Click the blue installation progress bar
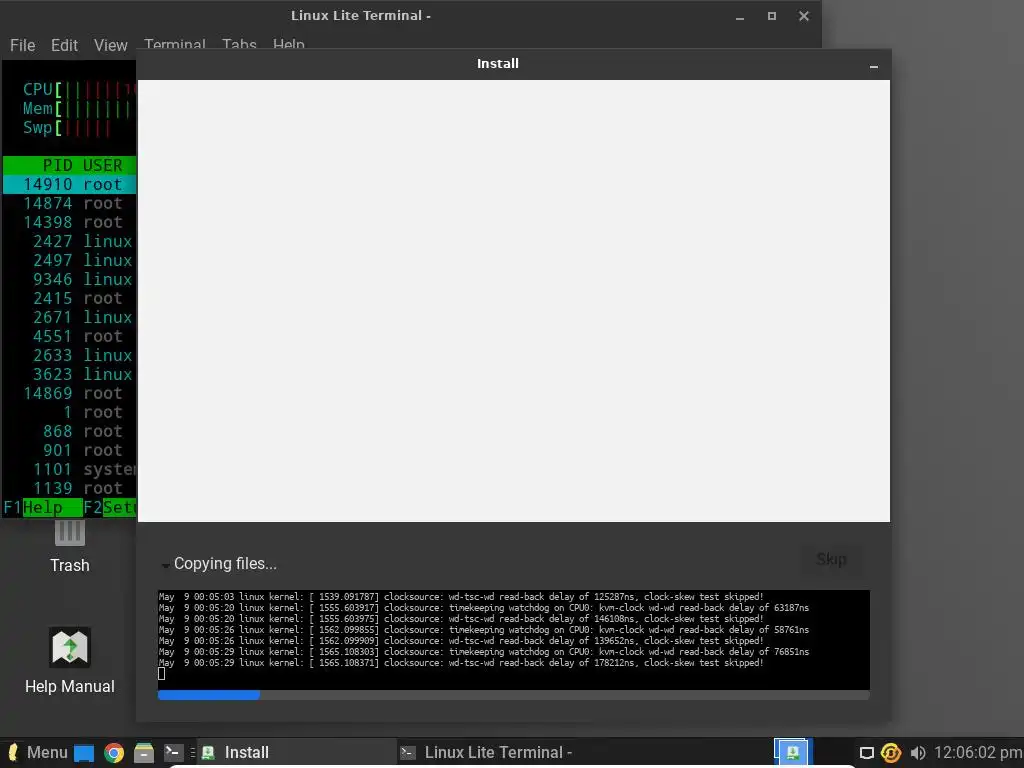This screenshot has height=768, width=1024. 513,695
